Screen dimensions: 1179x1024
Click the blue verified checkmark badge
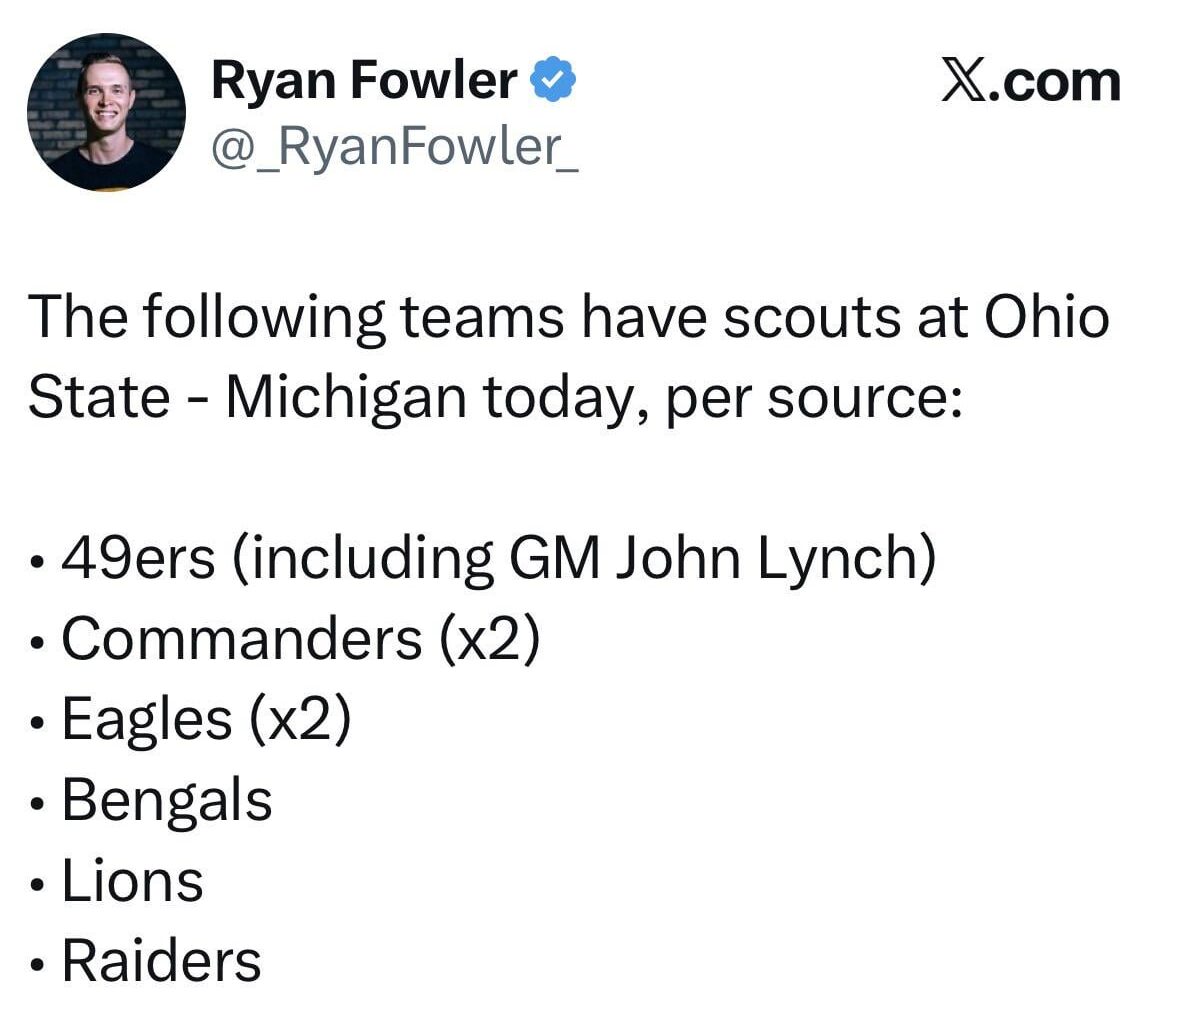pyautogui.click(x=553, y=80)
